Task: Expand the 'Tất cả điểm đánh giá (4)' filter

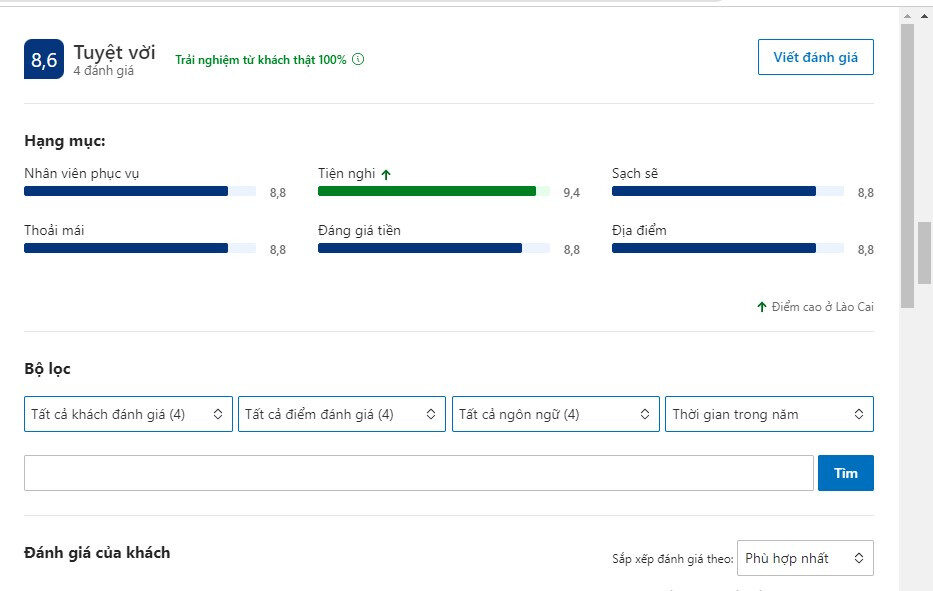Action: click(x=342, y=414)
